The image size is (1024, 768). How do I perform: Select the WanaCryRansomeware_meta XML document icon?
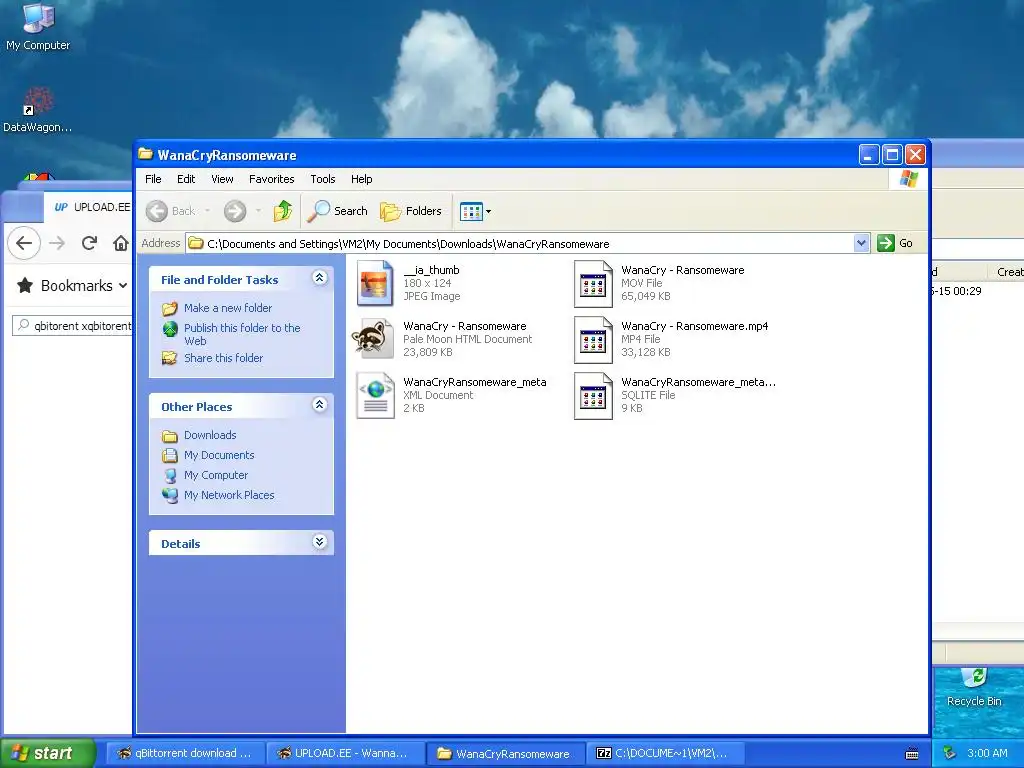tap(376, 395)
